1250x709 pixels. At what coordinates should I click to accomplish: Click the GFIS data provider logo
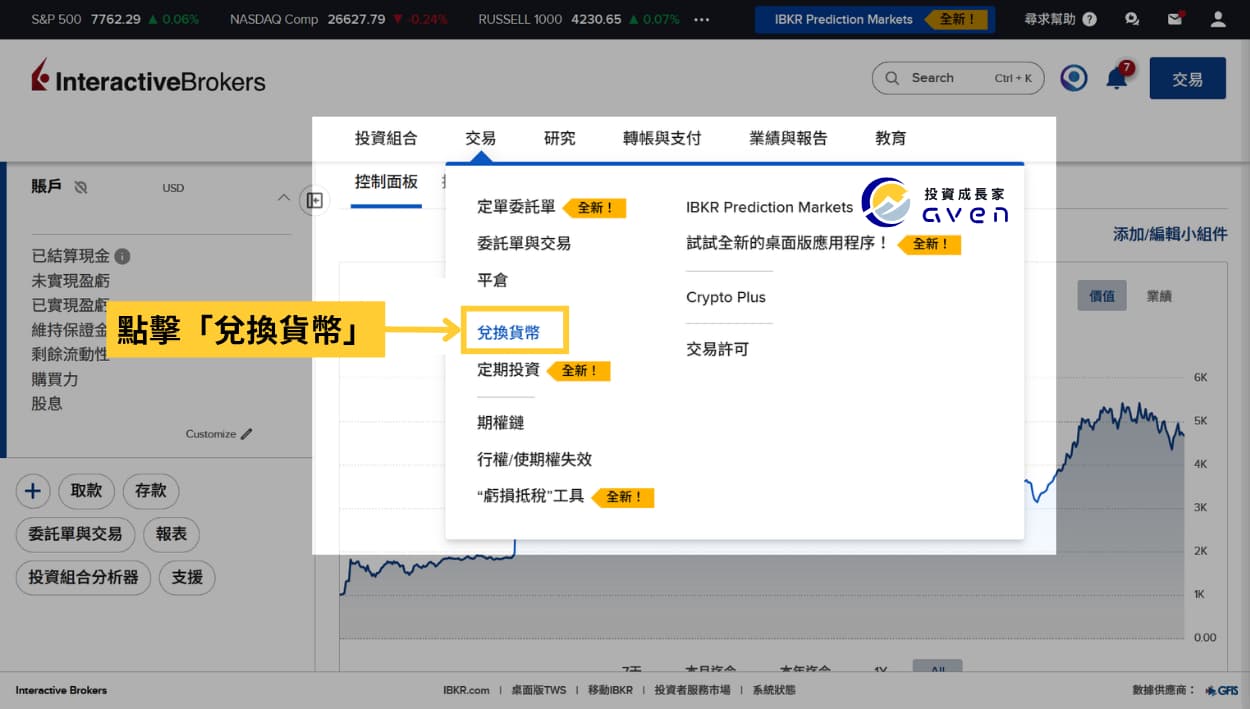point(1221,690)
